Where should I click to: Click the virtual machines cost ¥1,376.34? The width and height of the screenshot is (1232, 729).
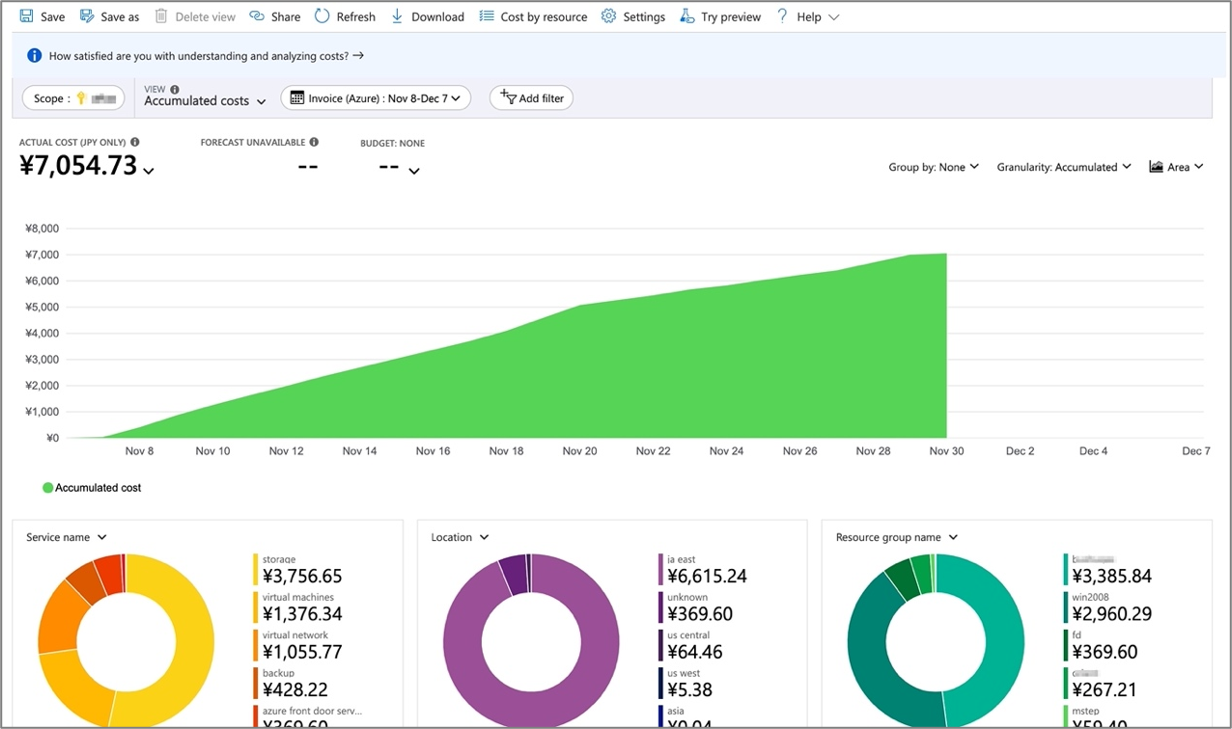point(302,614)
